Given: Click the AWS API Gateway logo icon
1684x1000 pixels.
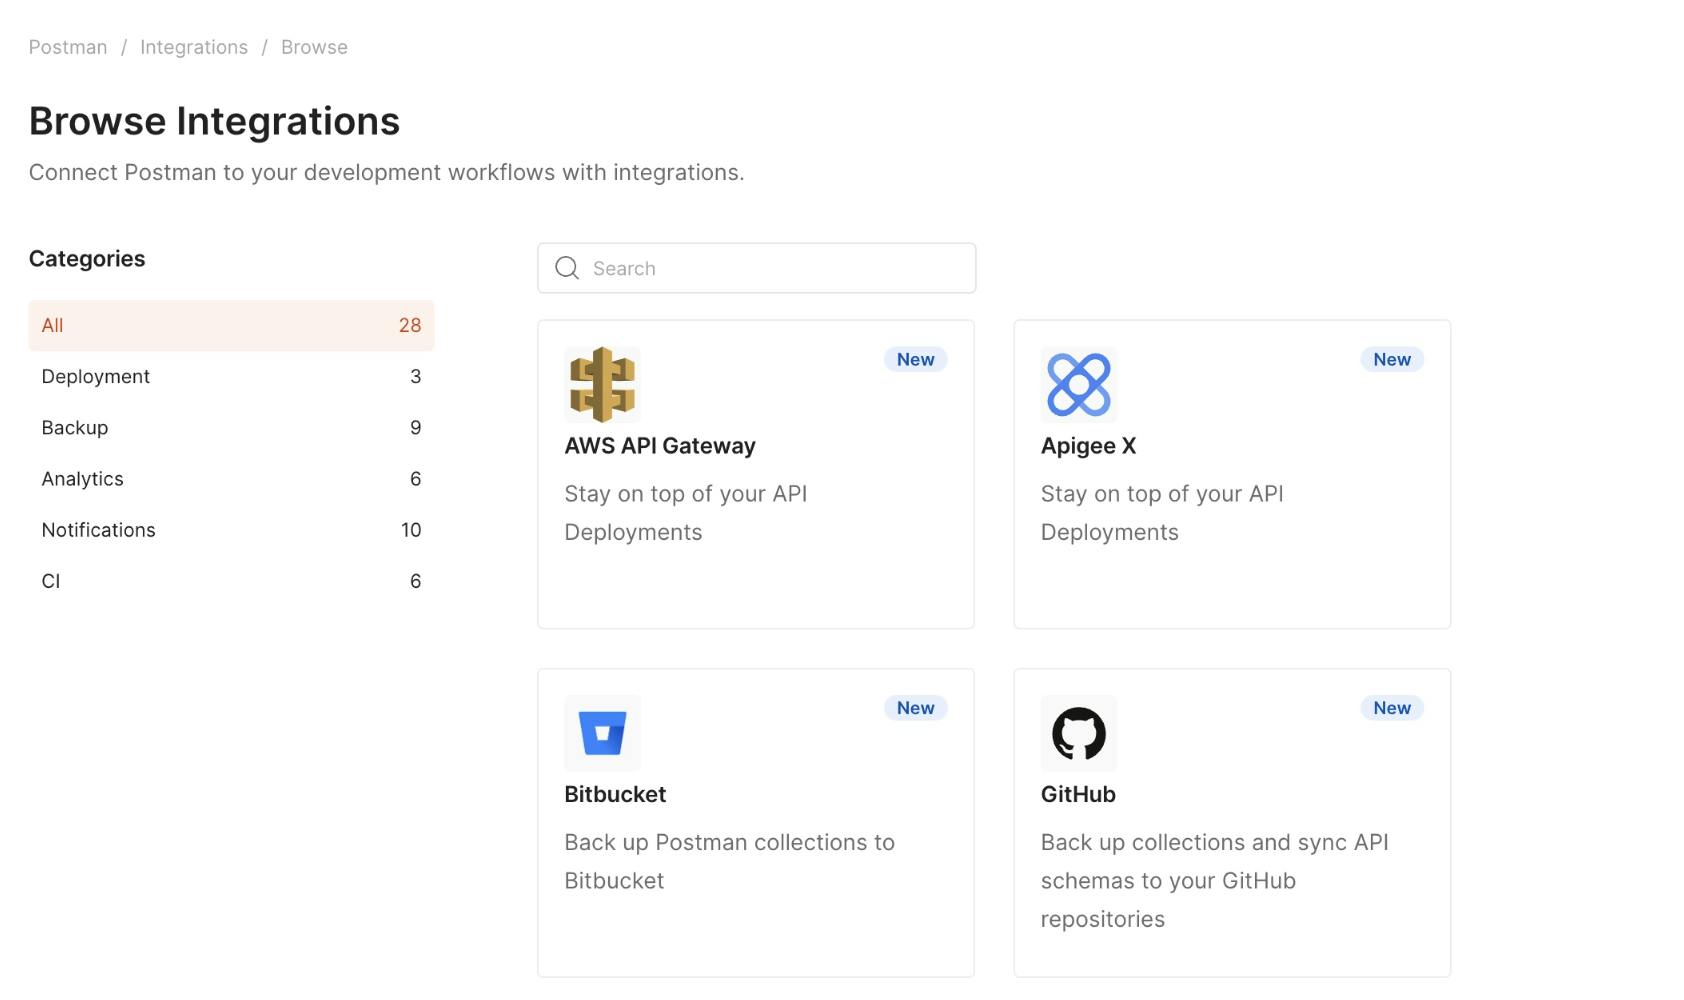Looking at the screenshot, I should point(602,385).
